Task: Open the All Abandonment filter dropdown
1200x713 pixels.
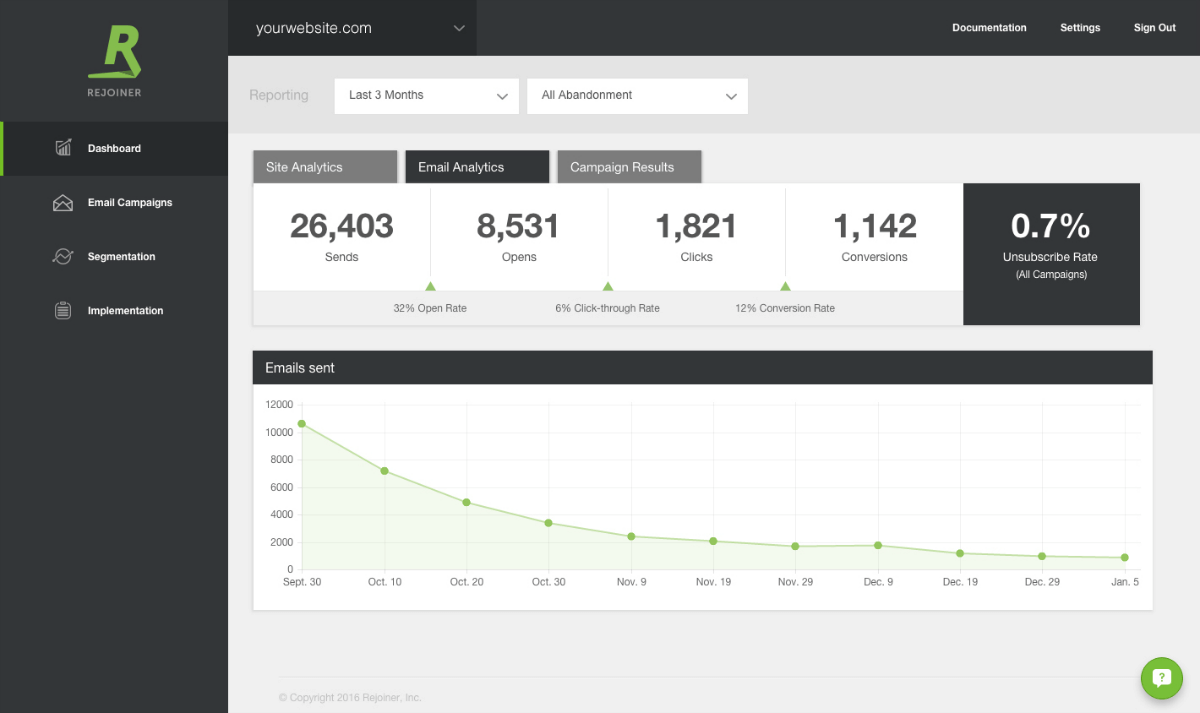Action: click(x=637, y=95)
